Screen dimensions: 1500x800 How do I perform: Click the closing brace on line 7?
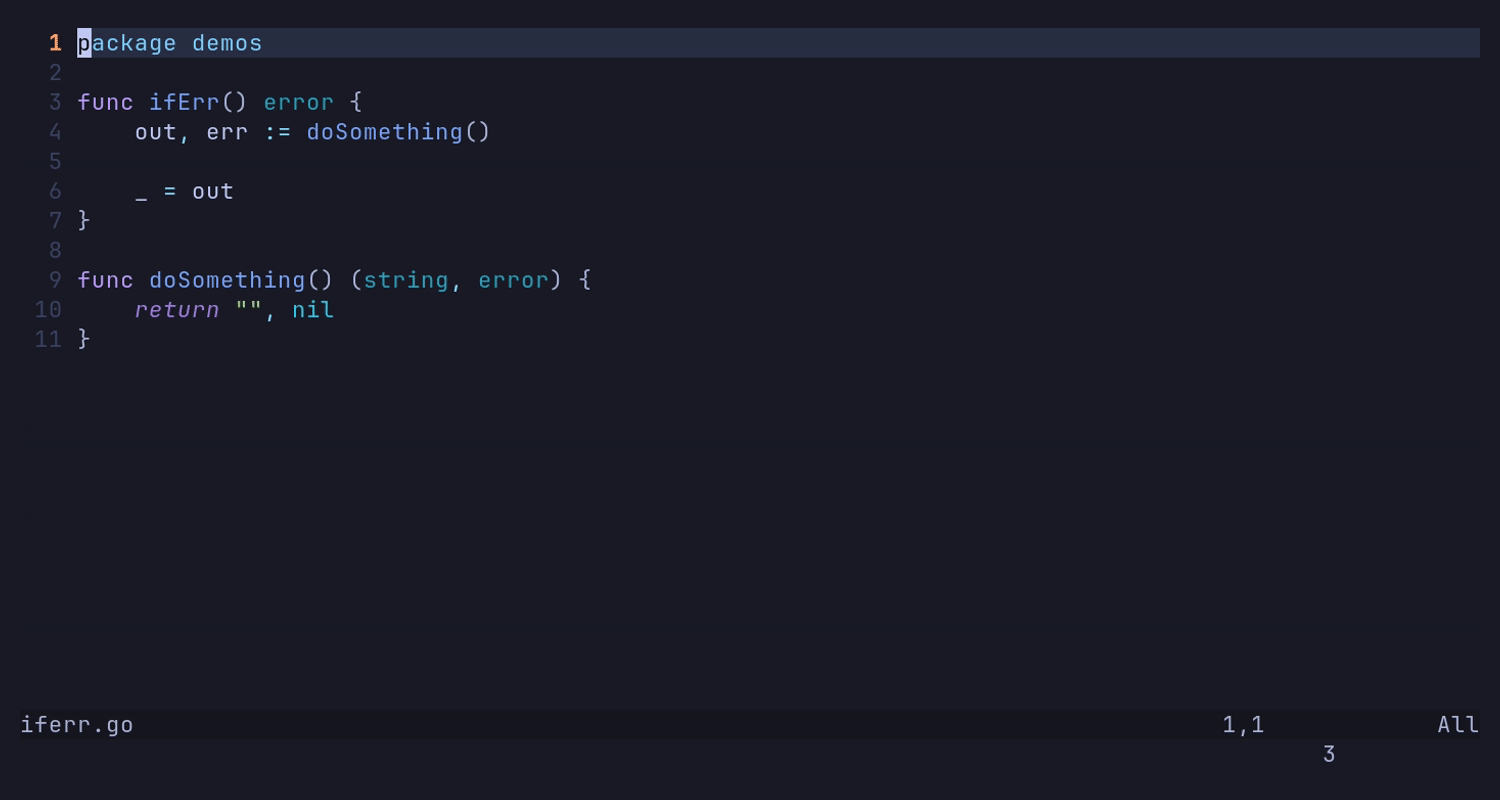pyautogui.click(x=84, y=221)
